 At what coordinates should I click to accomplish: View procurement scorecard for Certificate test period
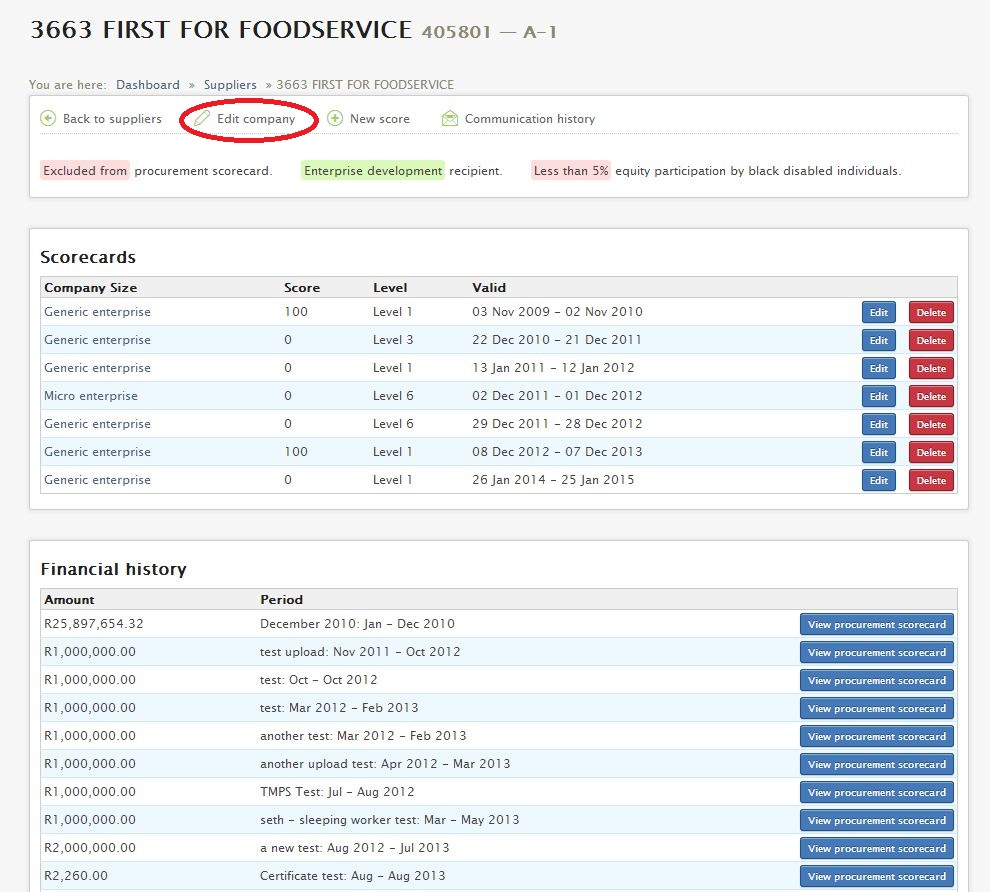[876, 876]
